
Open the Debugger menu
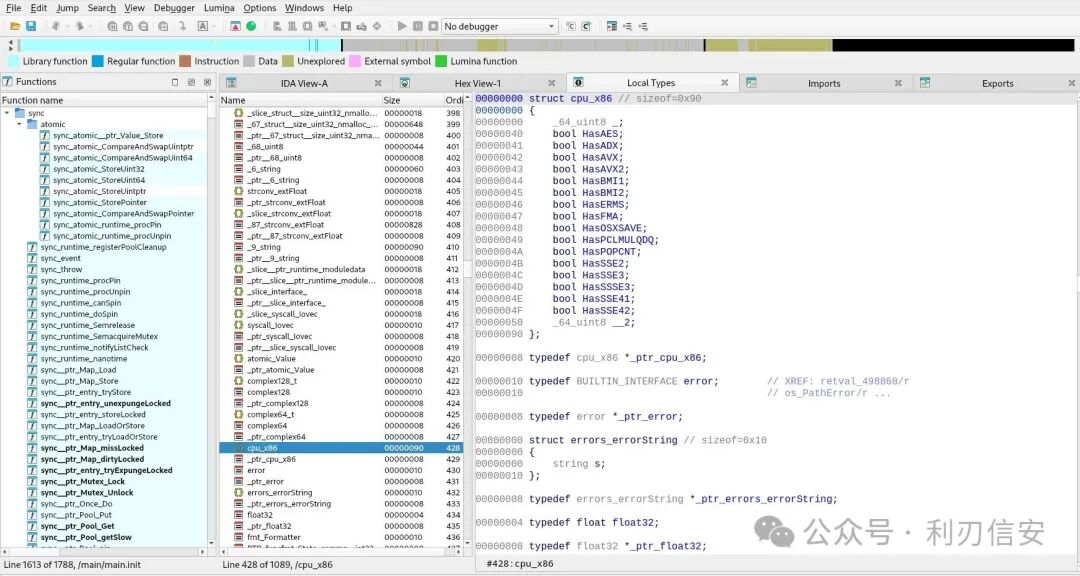(174, 8)
